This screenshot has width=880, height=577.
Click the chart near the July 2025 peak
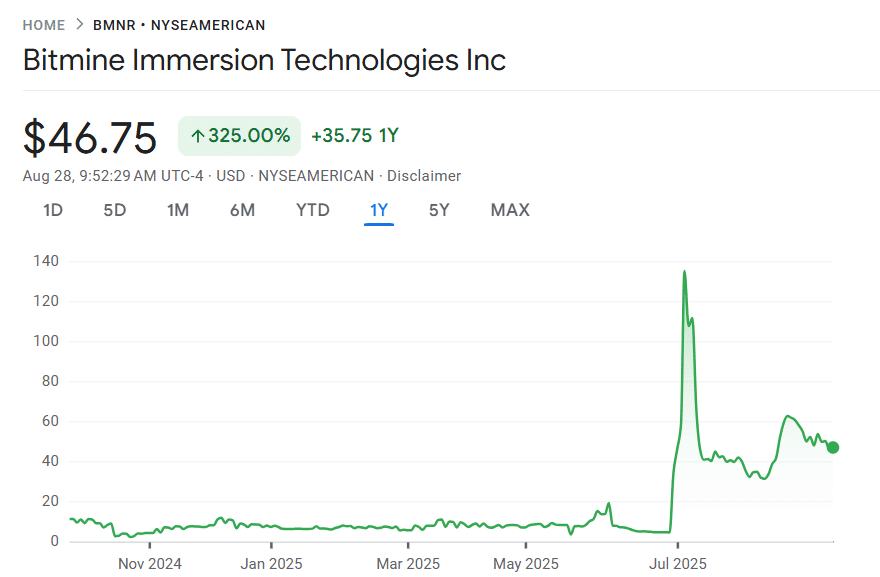pyautogui.click(x=685, y=272)
